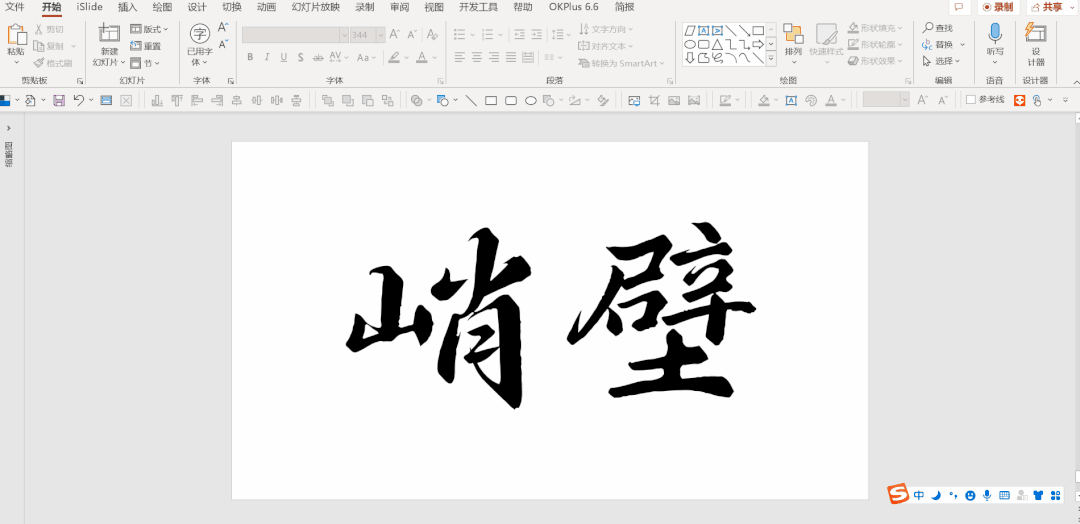Screen dimensions: 1080x524
Task: Click the Sogou voice input microphone icon
Action: coord(987,495)
